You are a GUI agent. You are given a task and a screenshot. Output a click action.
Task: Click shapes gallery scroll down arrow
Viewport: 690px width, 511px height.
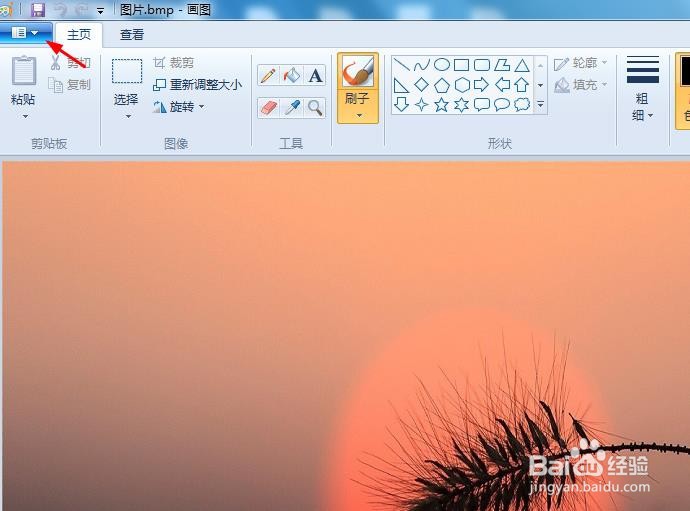click(540, 85)
